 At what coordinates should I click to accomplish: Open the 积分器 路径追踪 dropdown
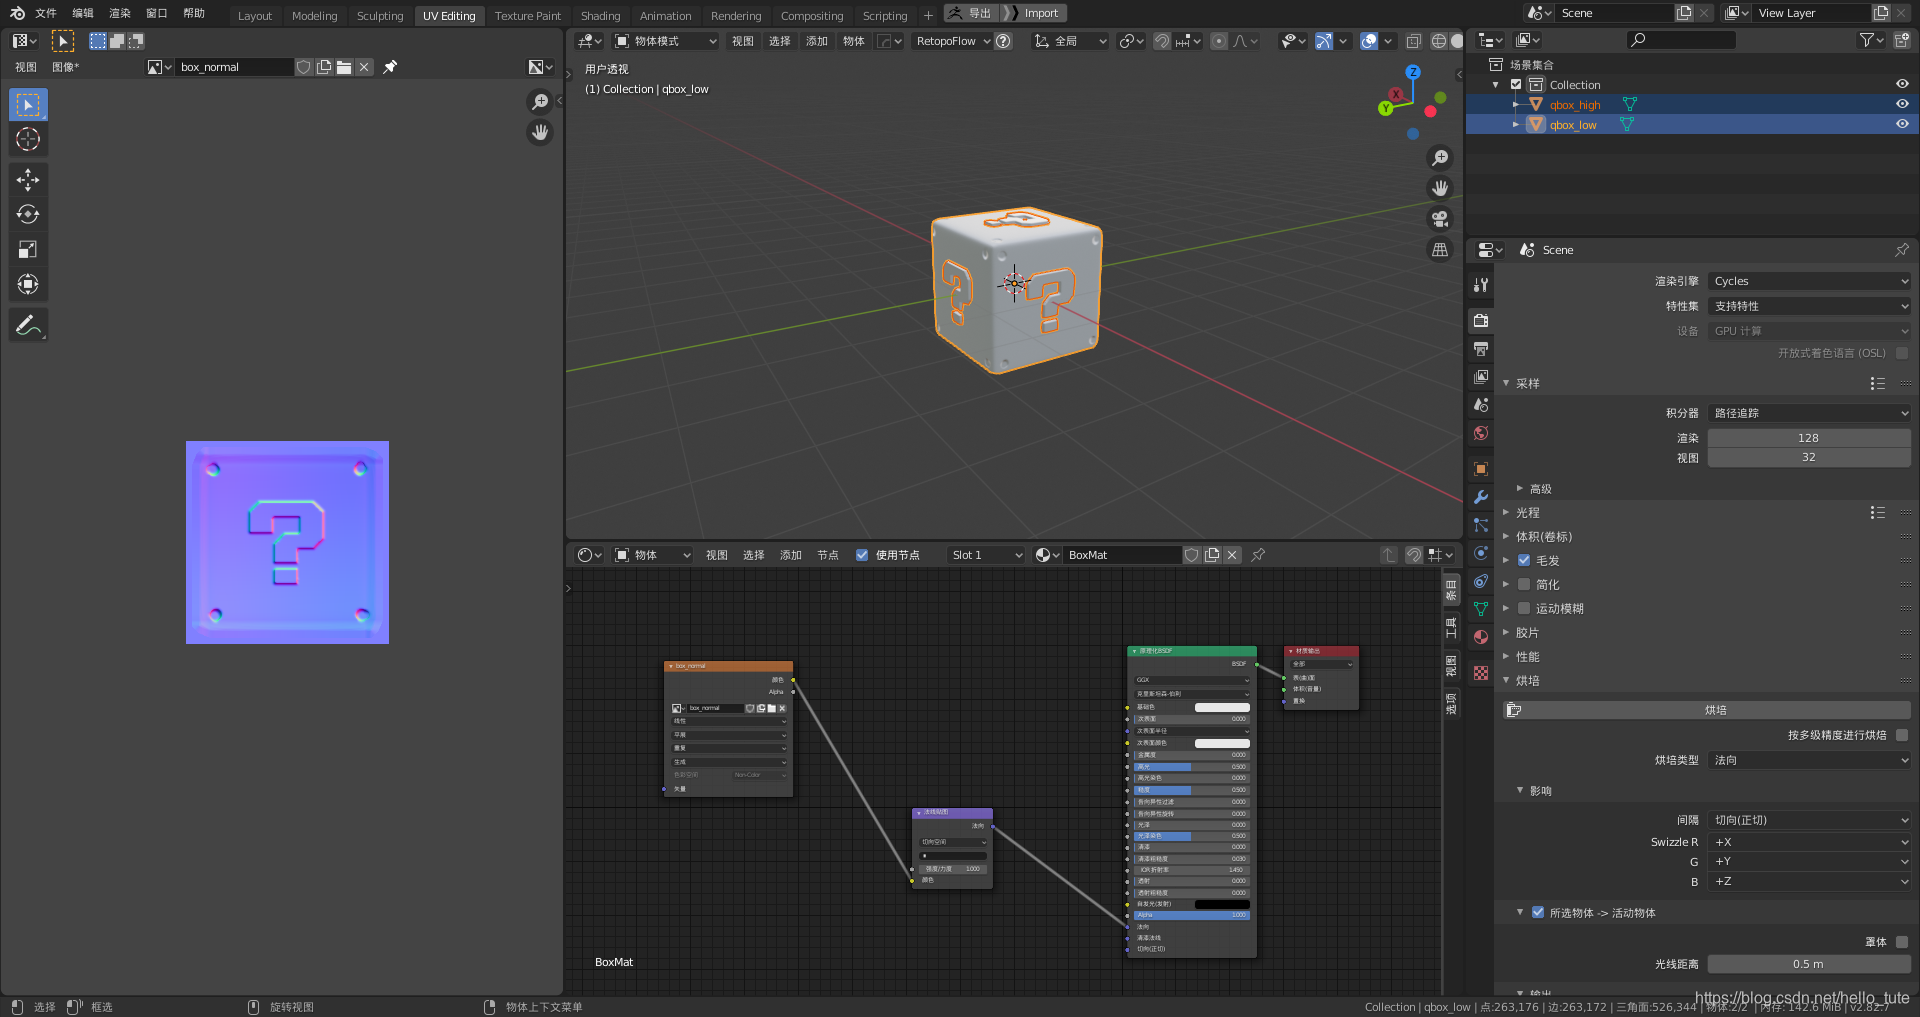[x=1809, y=413]
